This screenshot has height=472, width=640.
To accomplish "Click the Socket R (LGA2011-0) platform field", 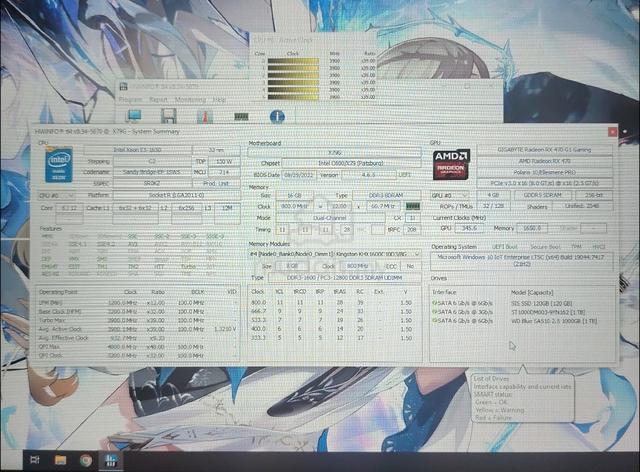I will tap(176, 195).
